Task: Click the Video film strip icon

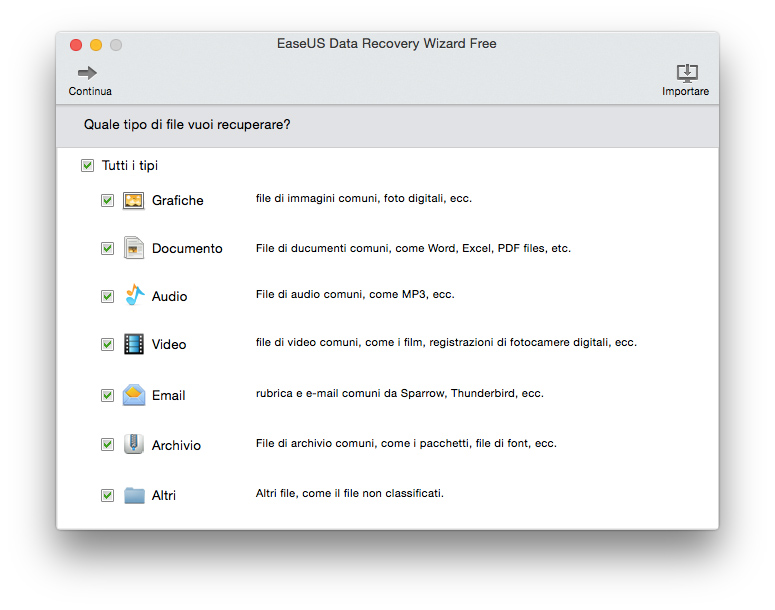Action: (x=133, y=344)
